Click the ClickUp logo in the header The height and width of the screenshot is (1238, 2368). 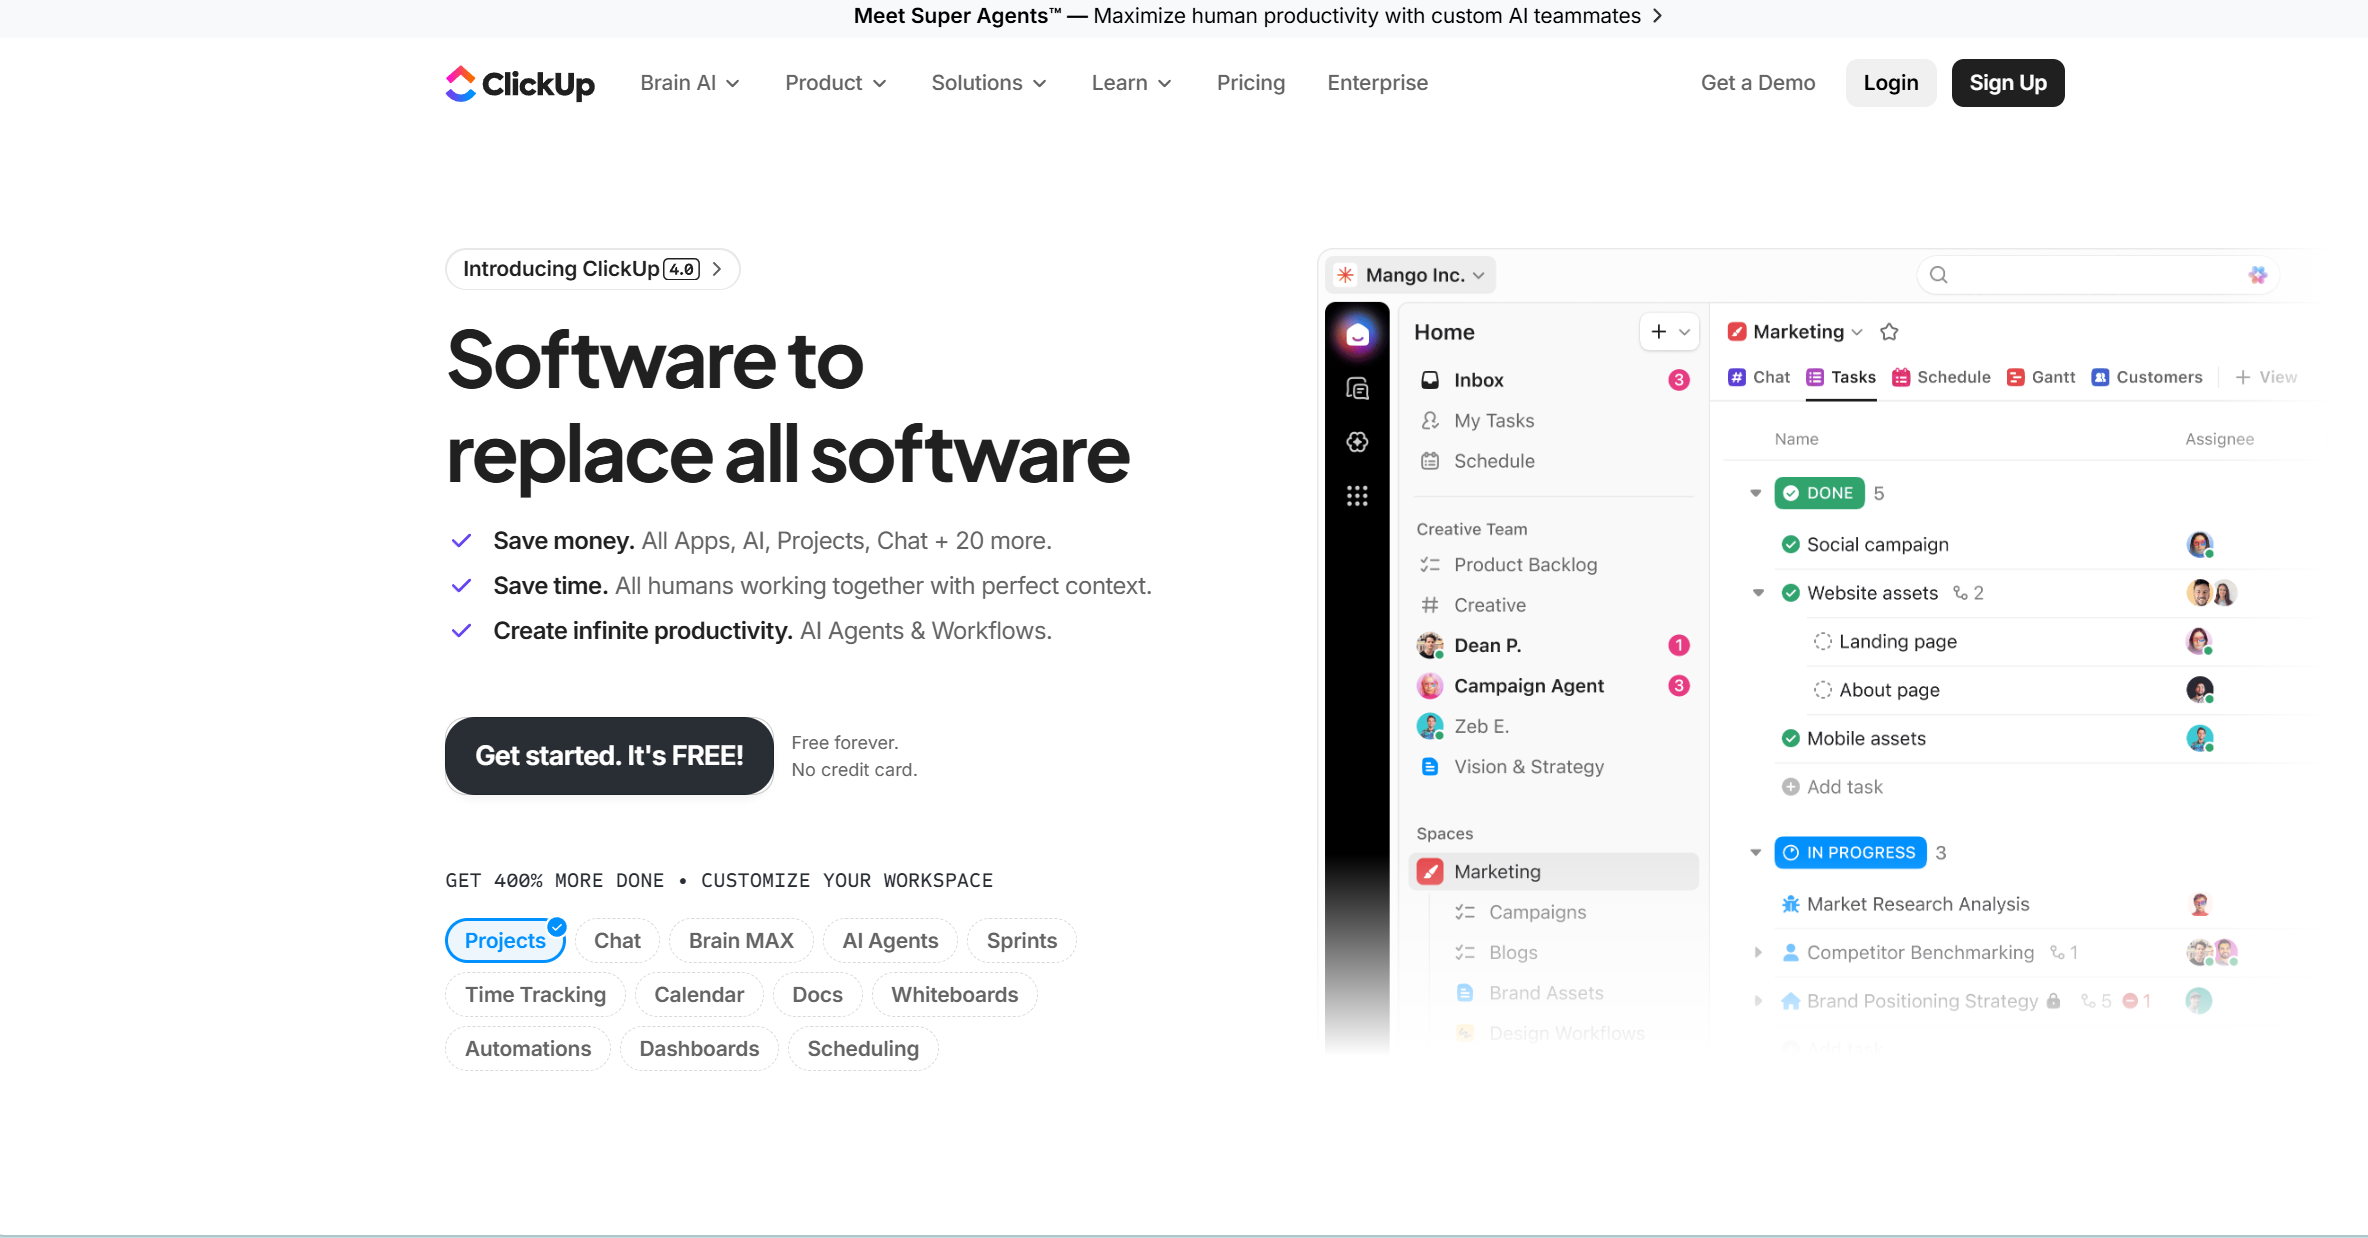[x=520, y=83]
